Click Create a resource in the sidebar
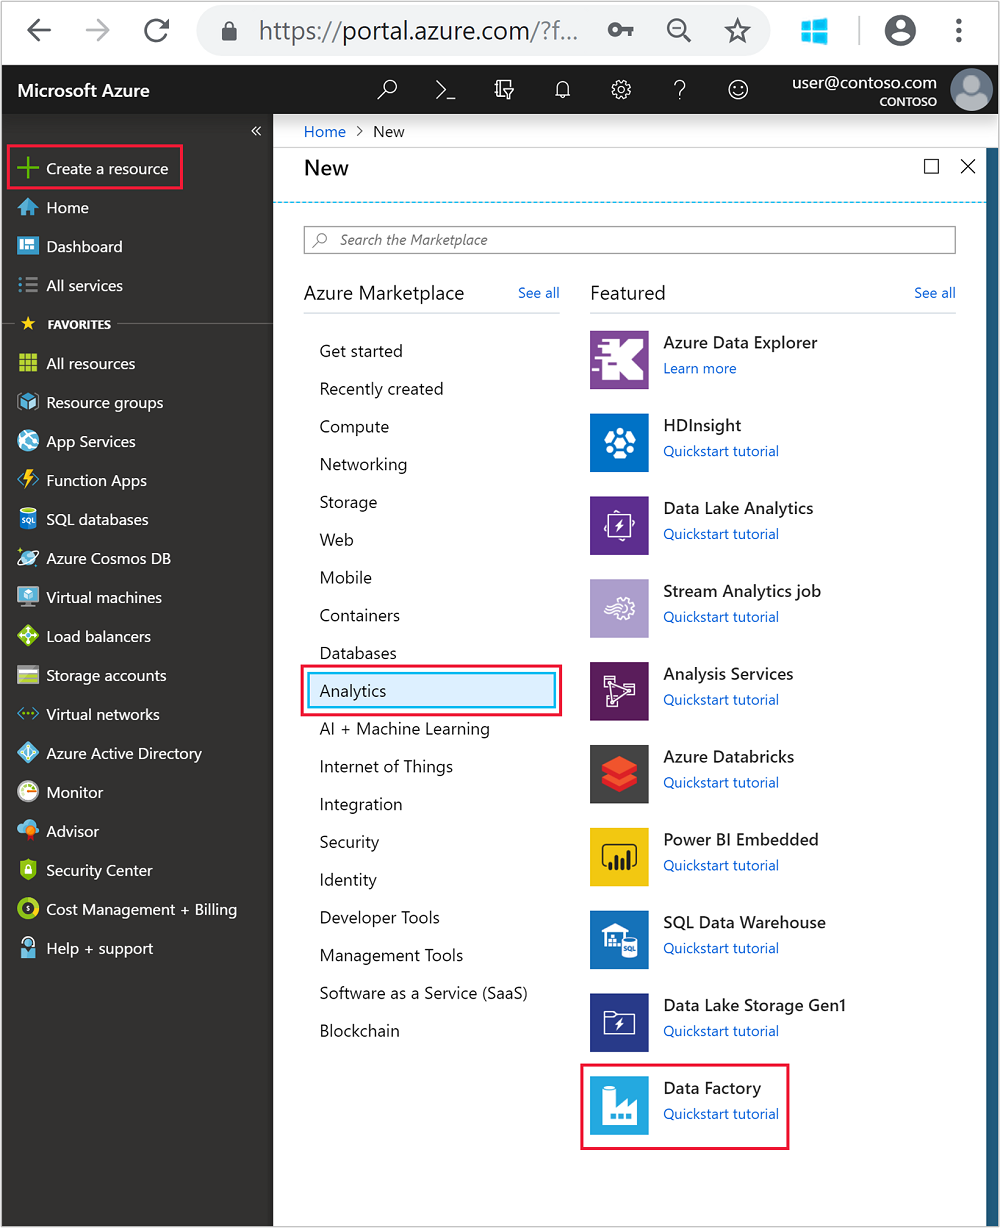 tap(94, 167)
